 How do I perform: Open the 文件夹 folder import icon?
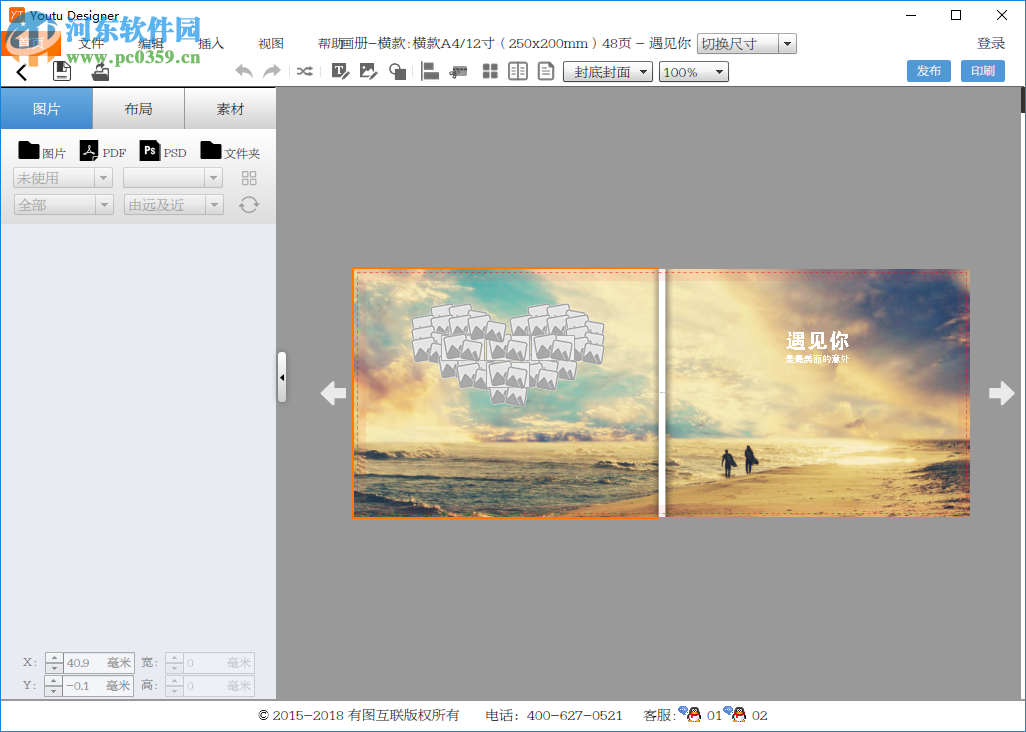210,151
